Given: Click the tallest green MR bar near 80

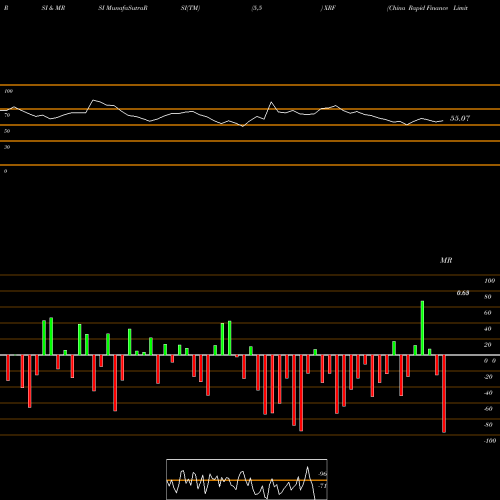Looking at the screenshot, I should pyautogui.click(x=422, y=328).
